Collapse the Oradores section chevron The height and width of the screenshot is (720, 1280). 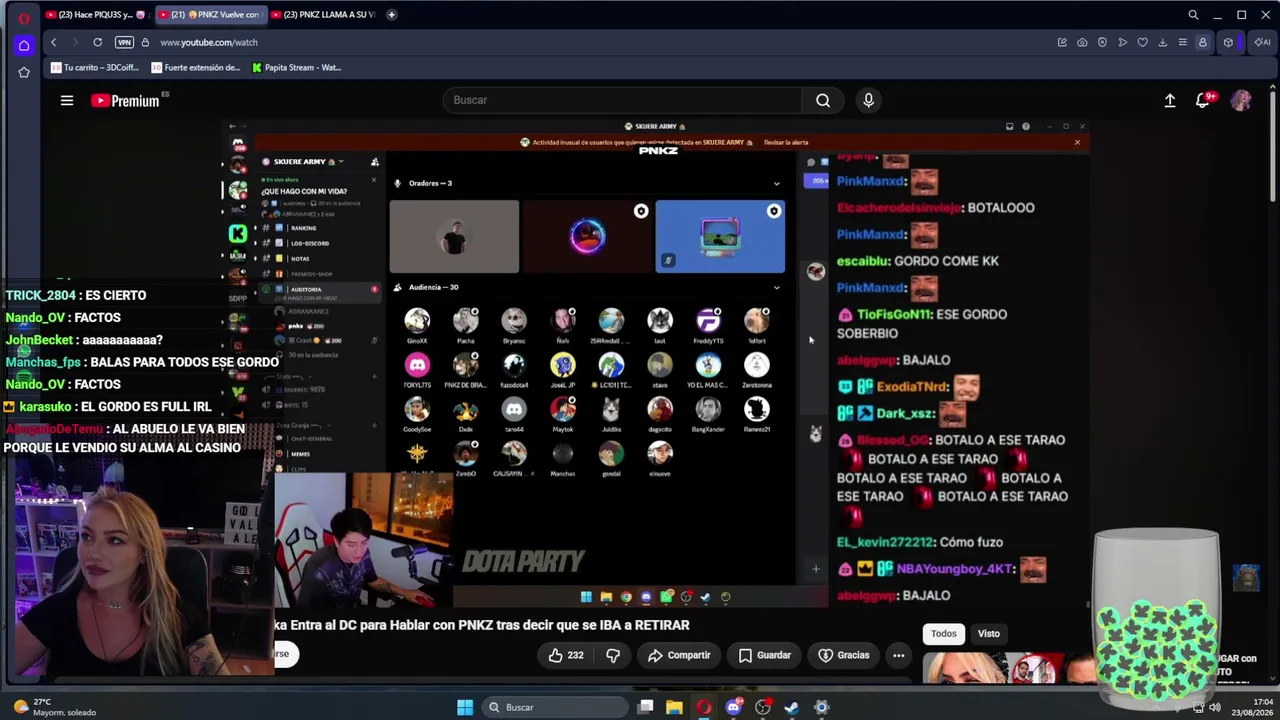click(x=776, y=183)
